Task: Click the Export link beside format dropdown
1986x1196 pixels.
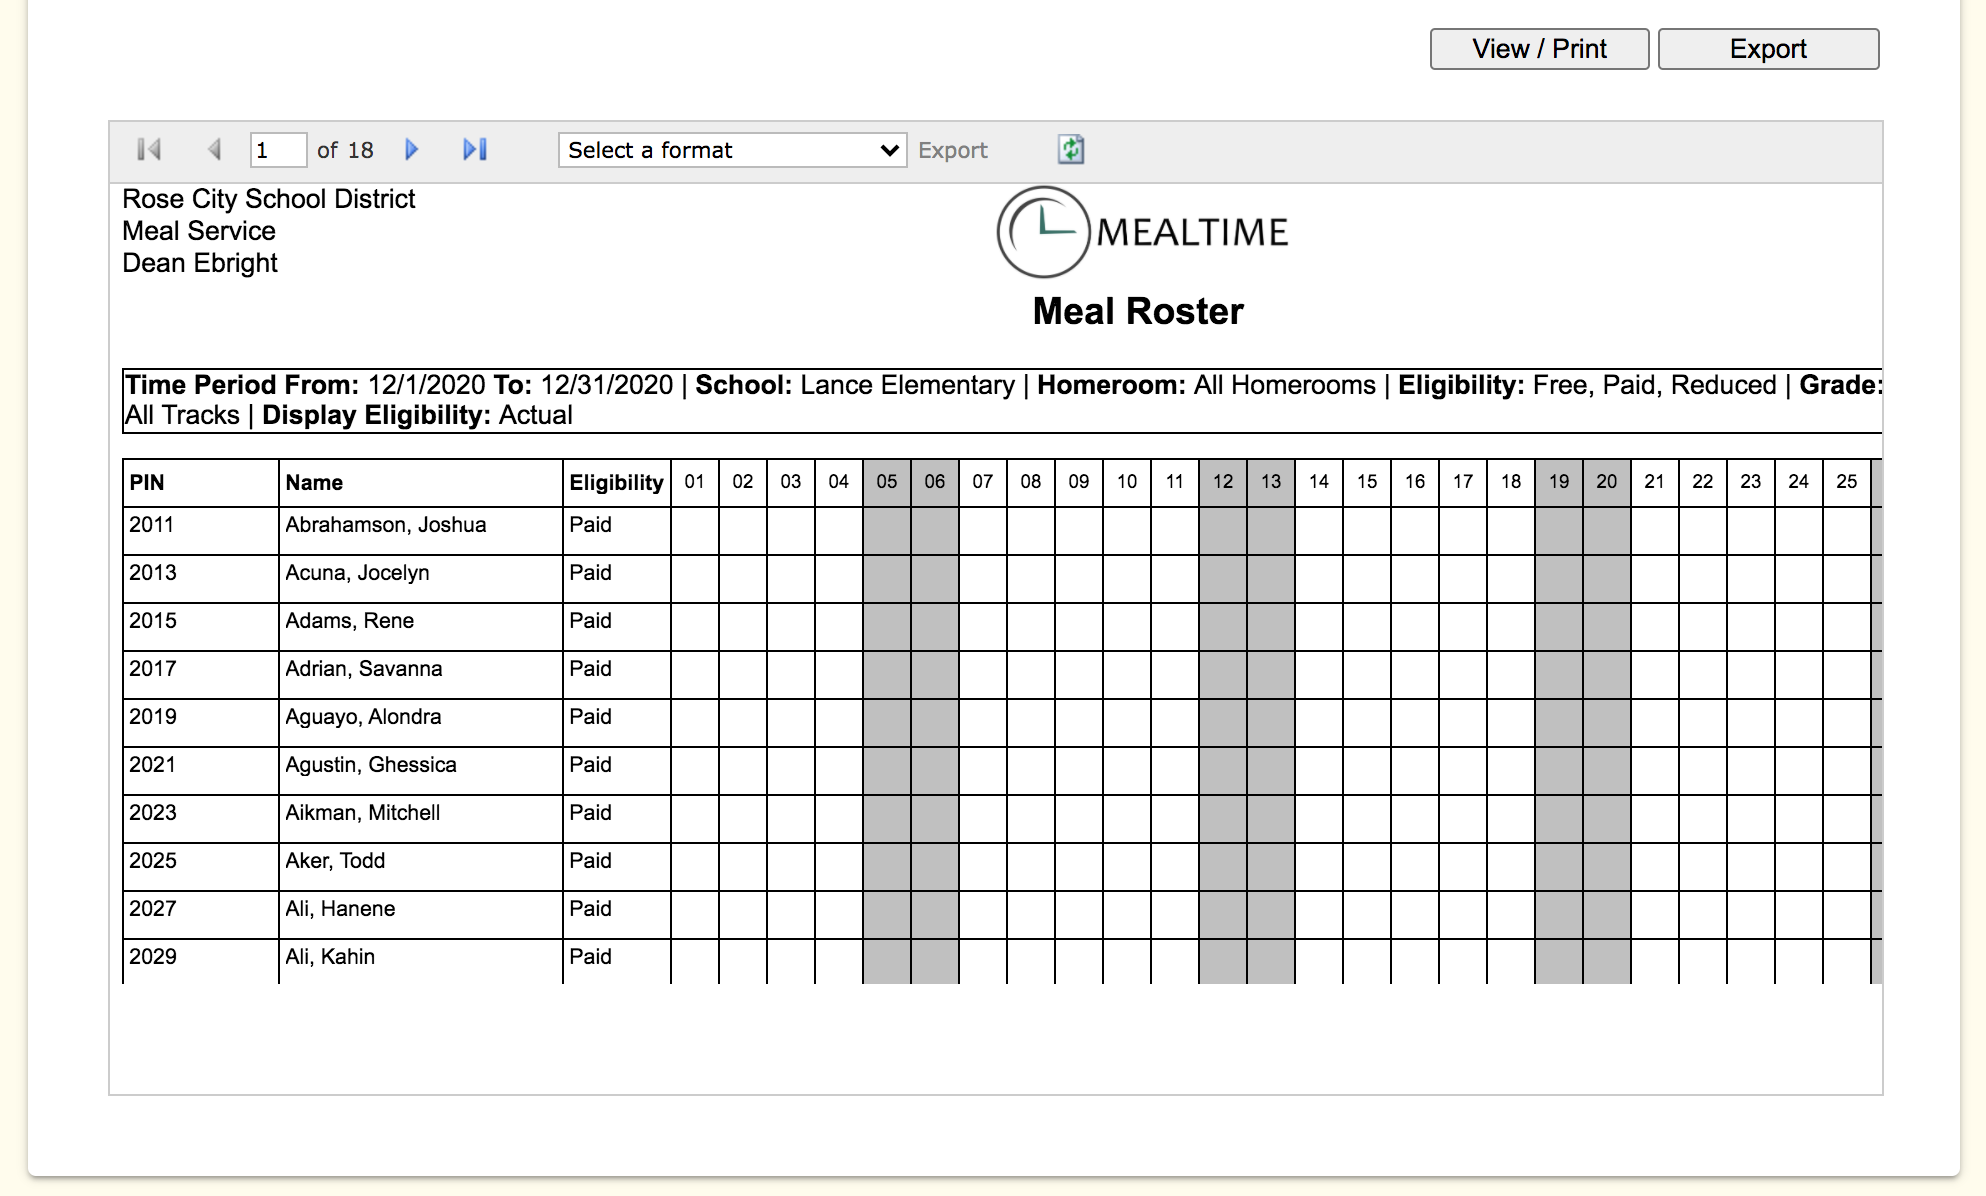Action: (952, 150)
